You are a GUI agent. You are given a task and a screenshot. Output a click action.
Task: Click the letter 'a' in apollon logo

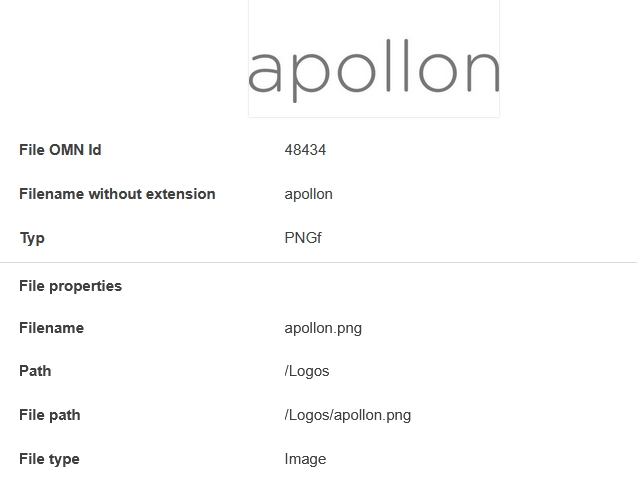[x=265, y=72]
